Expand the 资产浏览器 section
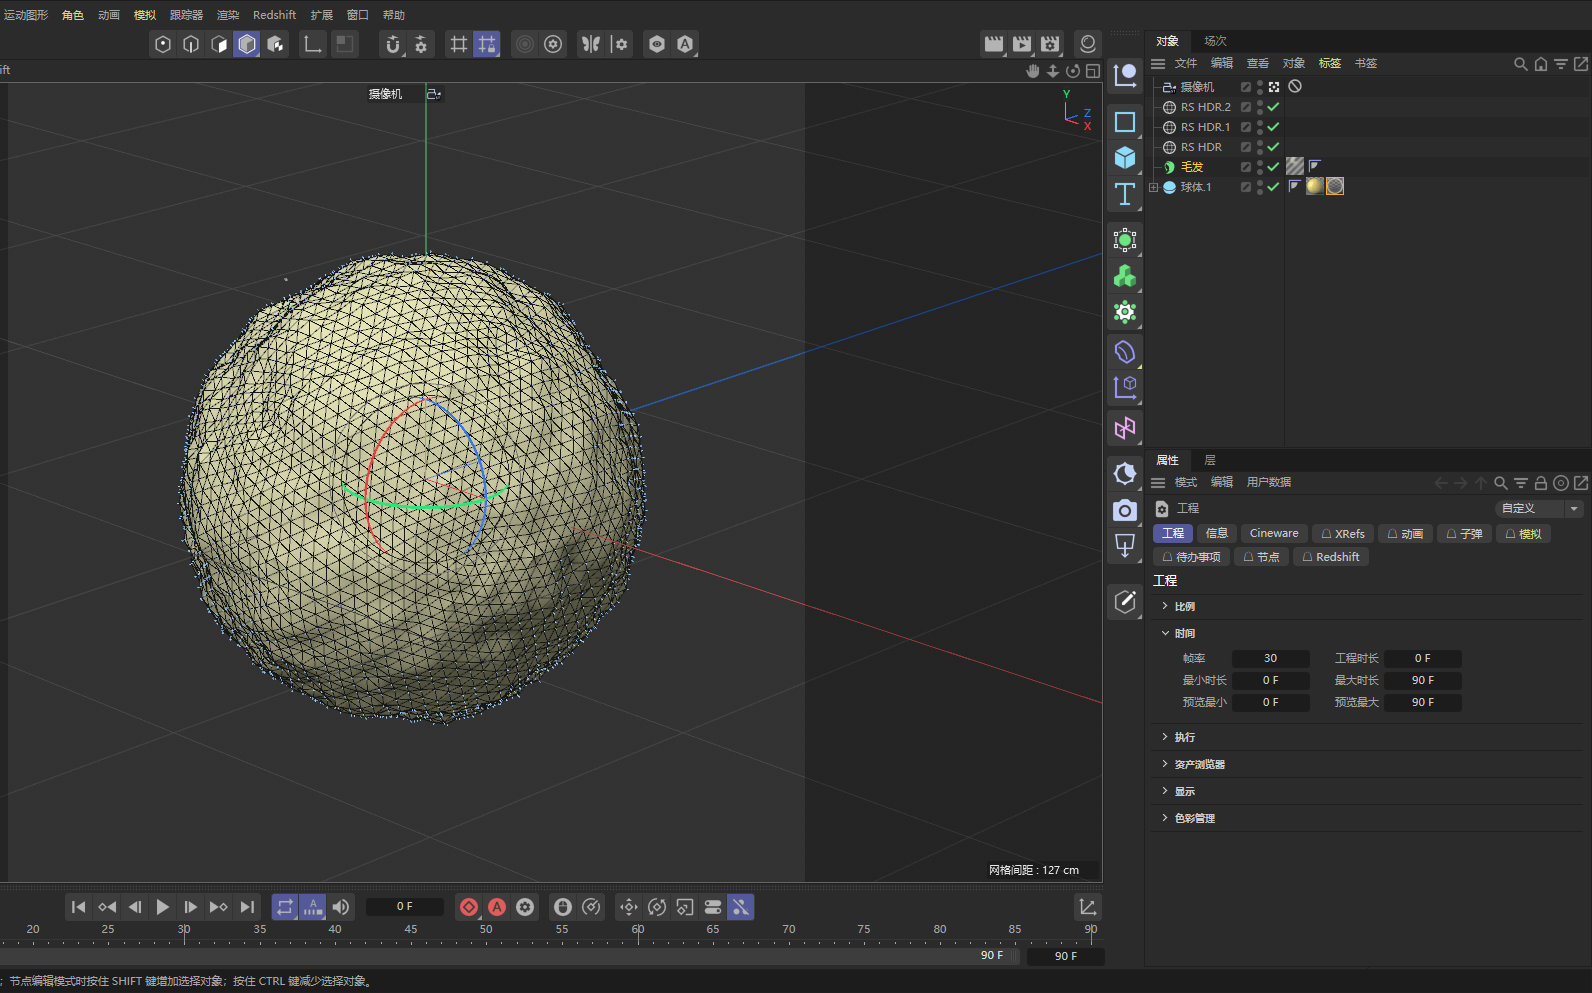Image resolution: width=1592 pixels, height=993 pixels. [1165, 764]
